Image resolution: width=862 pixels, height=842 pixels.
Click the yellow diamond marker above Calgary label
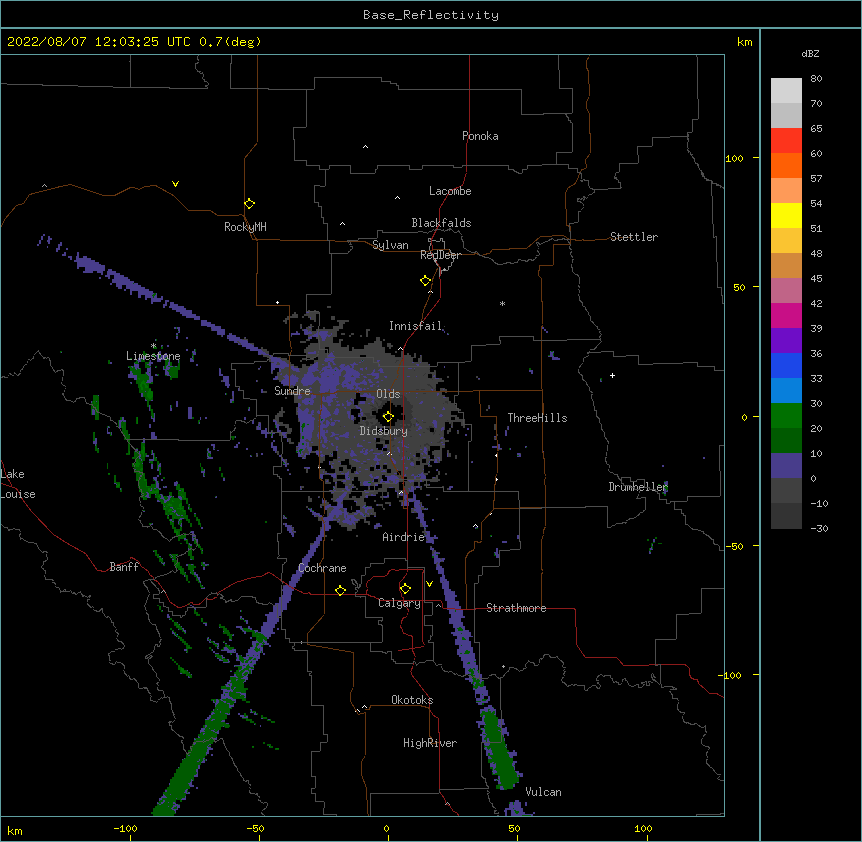[x=405, y=589]
